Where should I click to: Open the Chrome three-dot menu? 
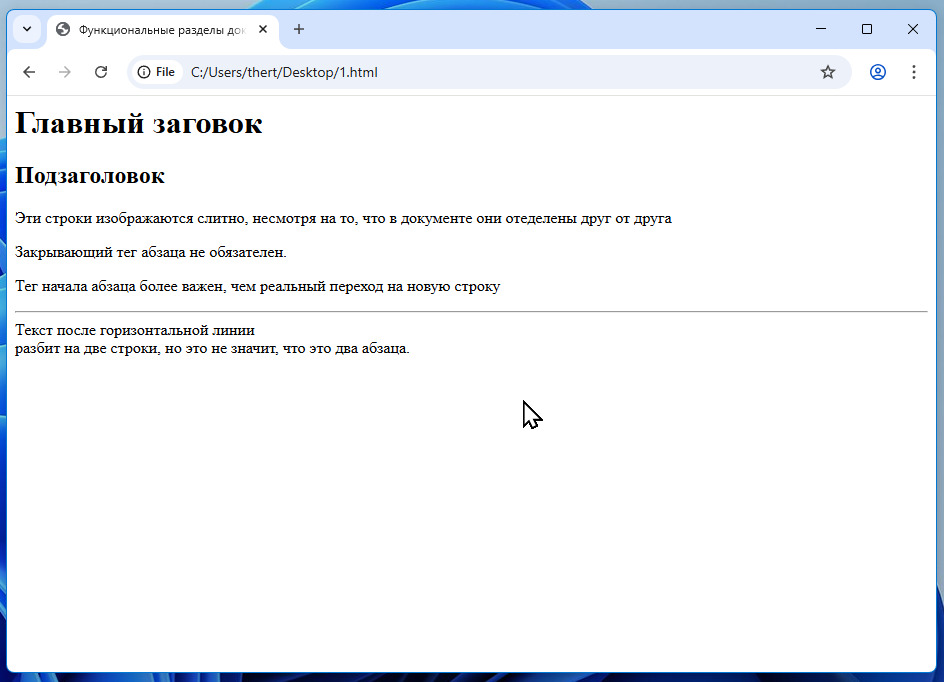click(914, 72)
